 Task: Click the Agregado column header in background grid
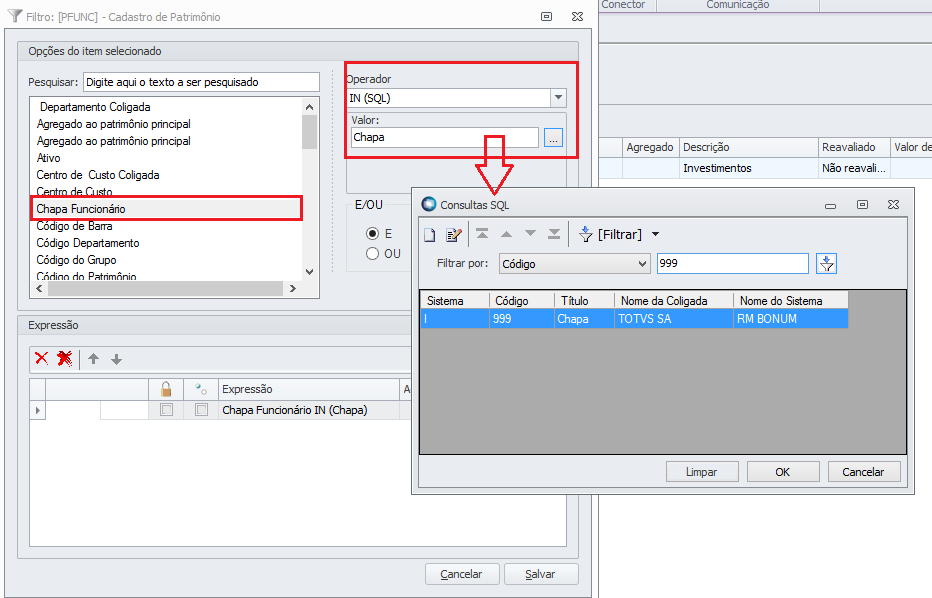[650, 147]
